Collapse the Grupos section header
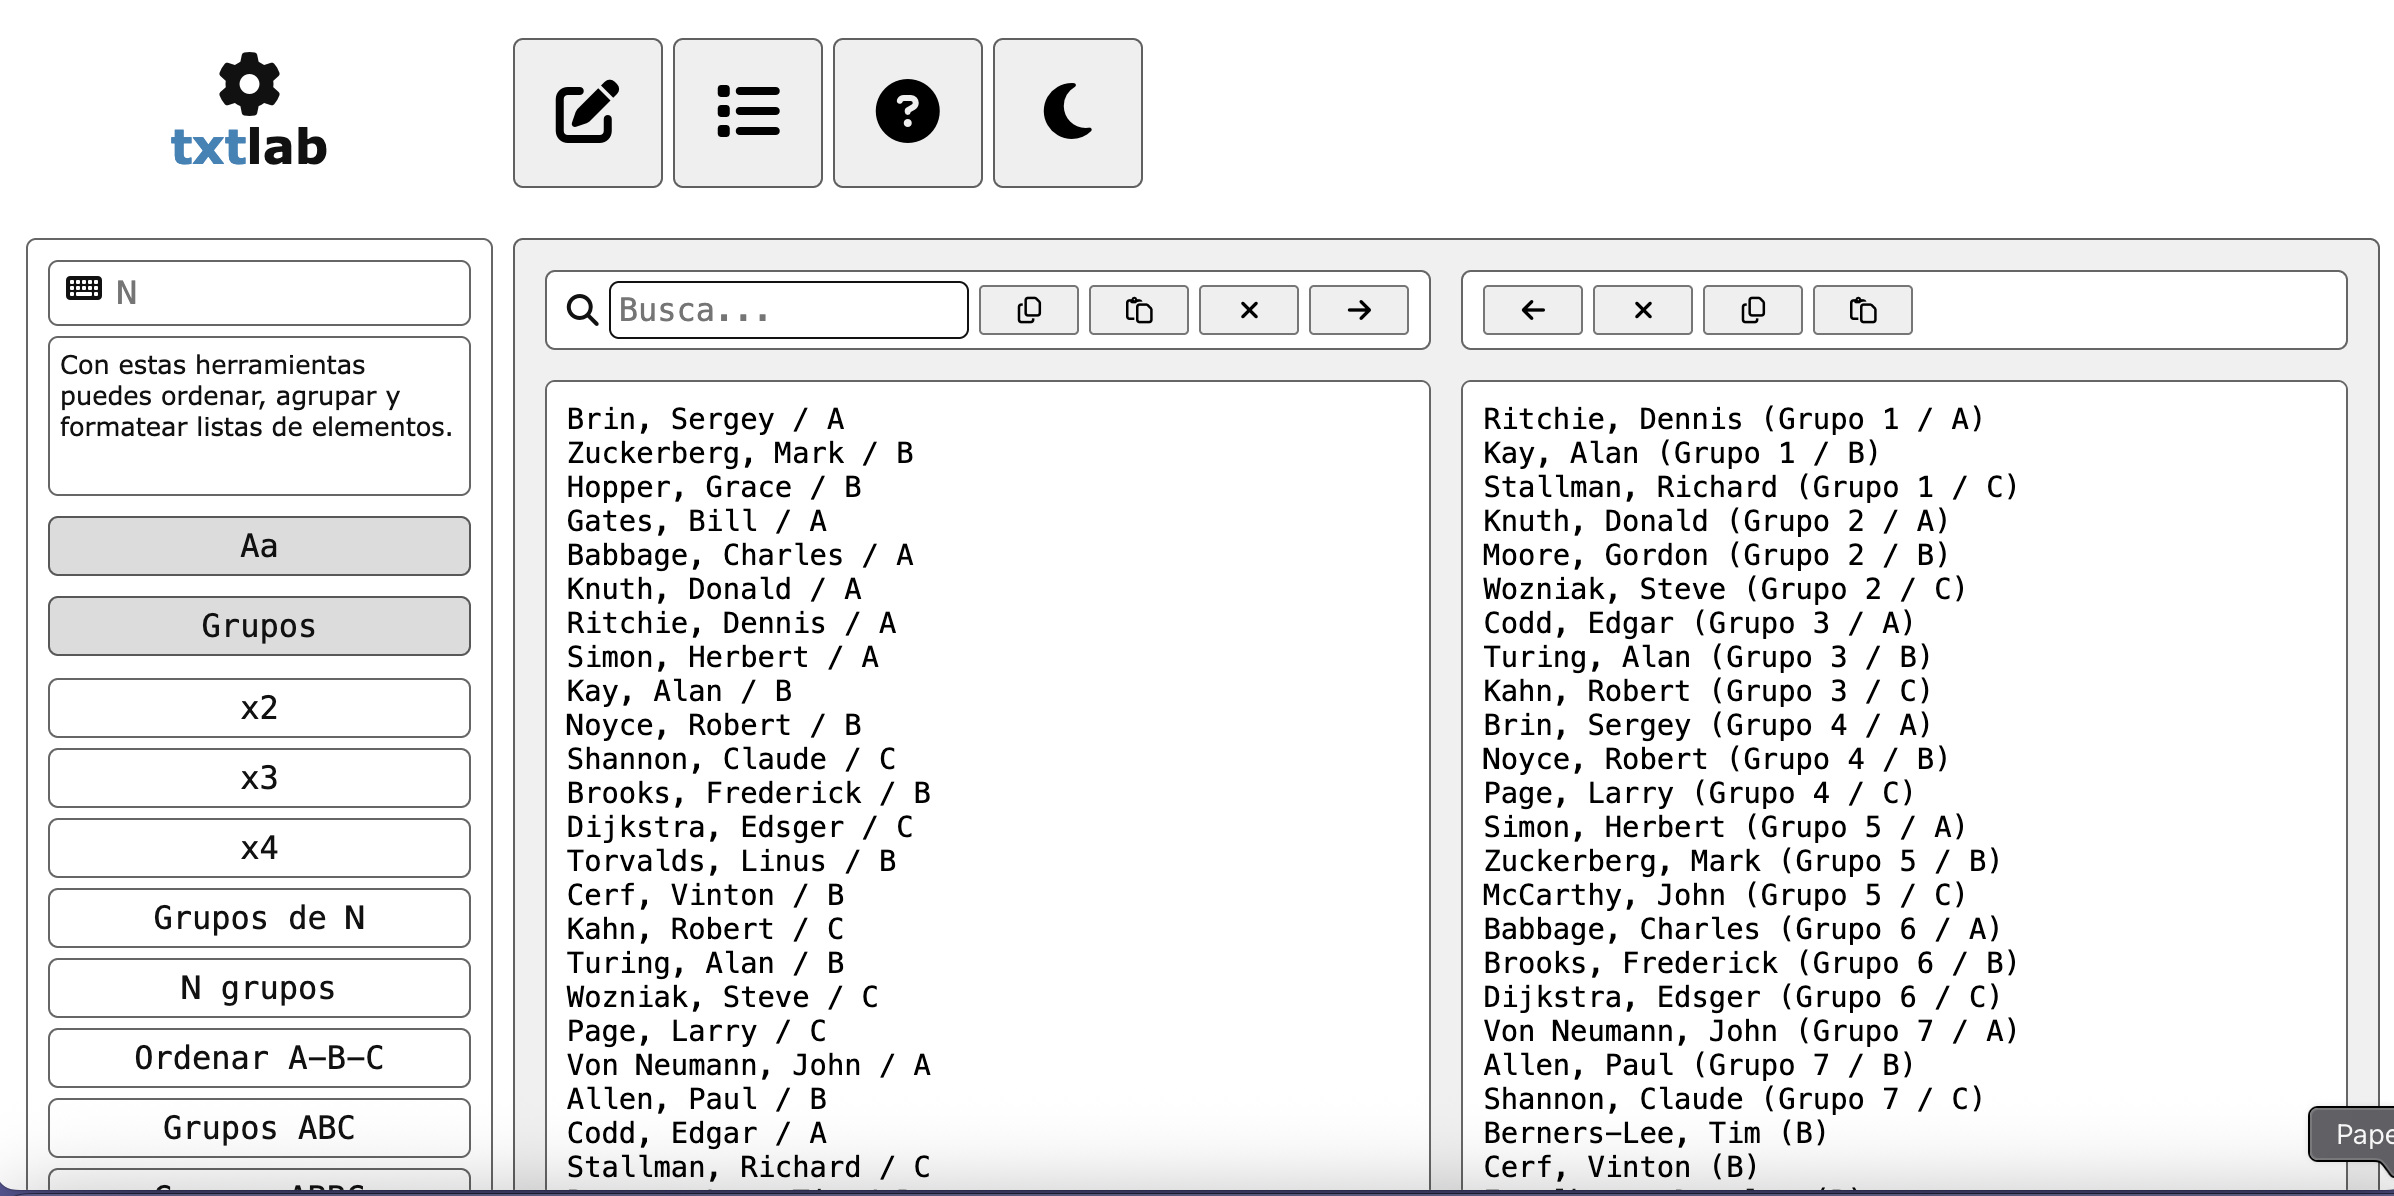 tap(259, 626)
